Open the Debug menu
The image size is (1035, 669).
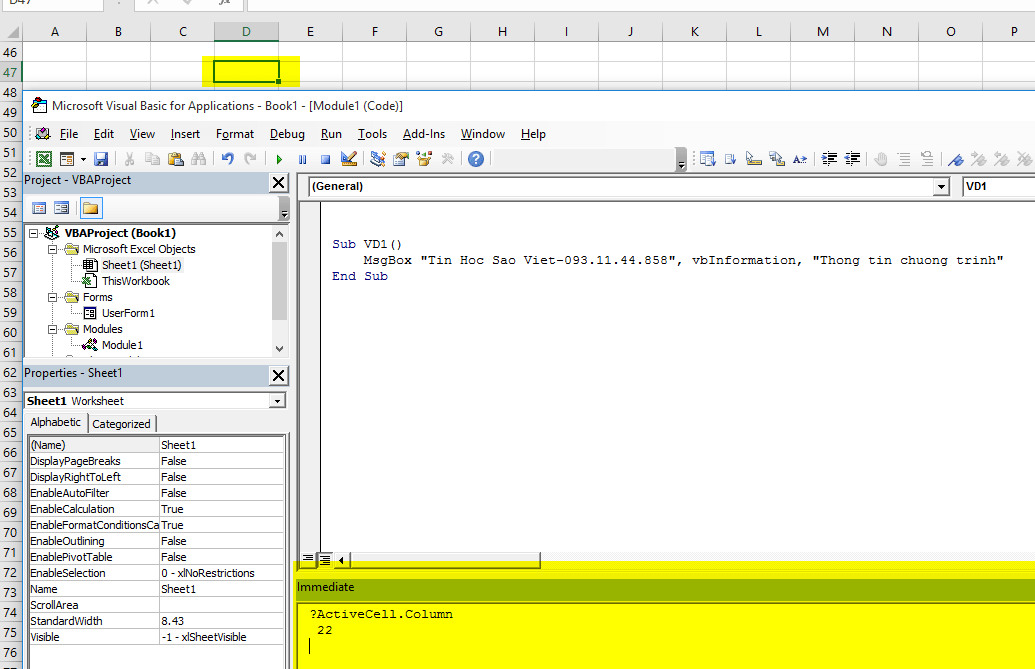click(x=287, y=134)
